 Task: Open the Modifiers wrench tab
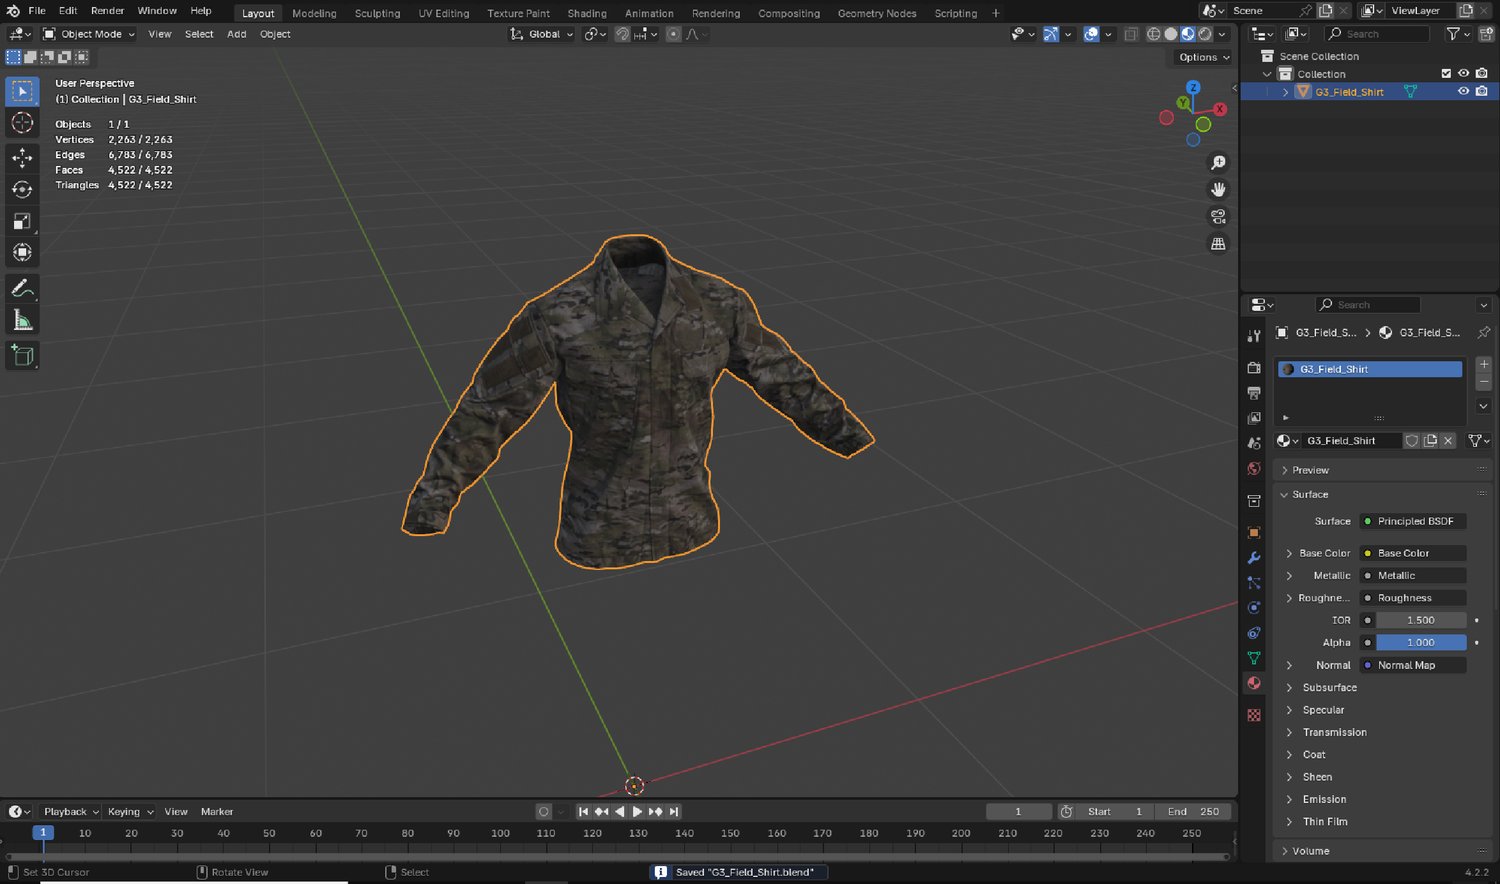(x=1254, y=558)
